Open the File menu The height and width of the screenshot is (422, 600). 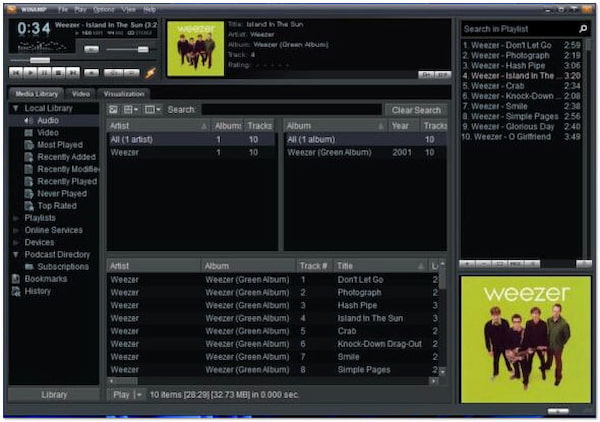pyautogui.click(x=62, y=10)
